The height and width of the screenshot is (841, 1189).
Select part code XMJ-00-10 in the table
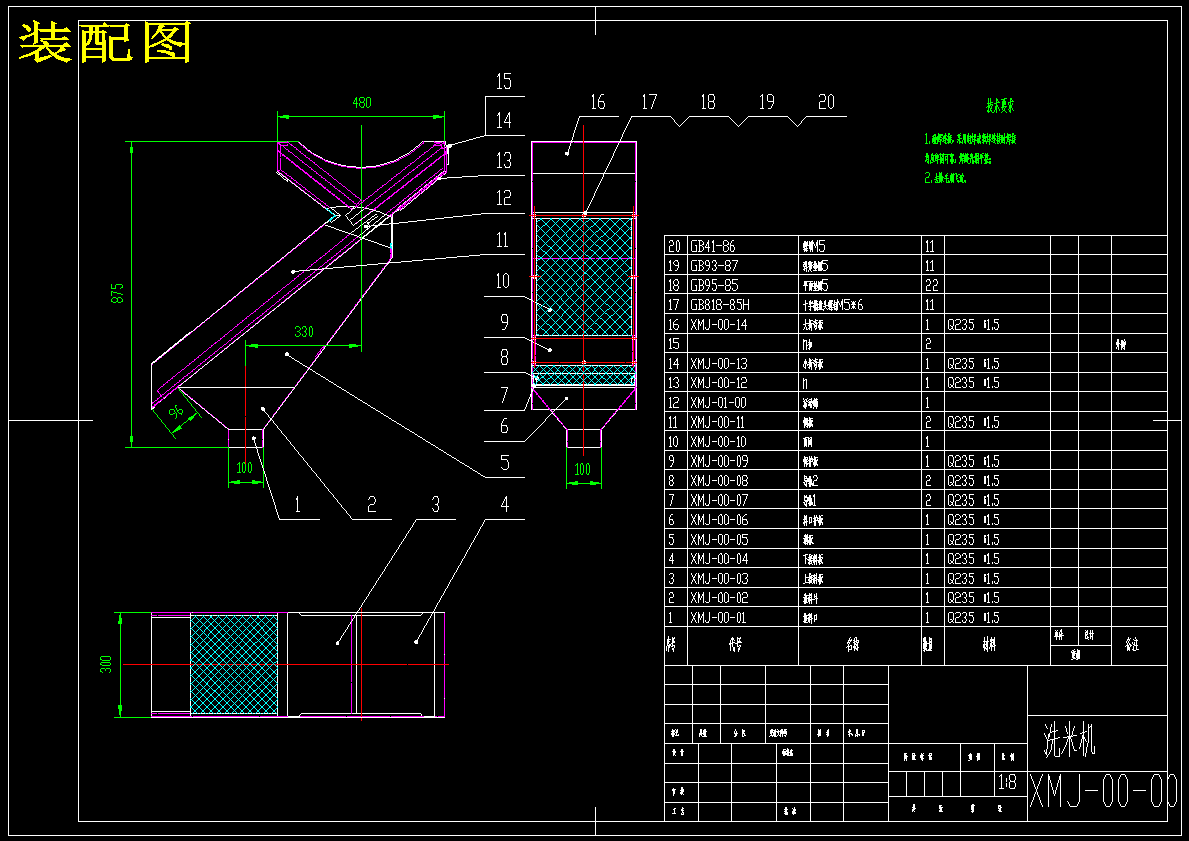[x=718, y=442]
